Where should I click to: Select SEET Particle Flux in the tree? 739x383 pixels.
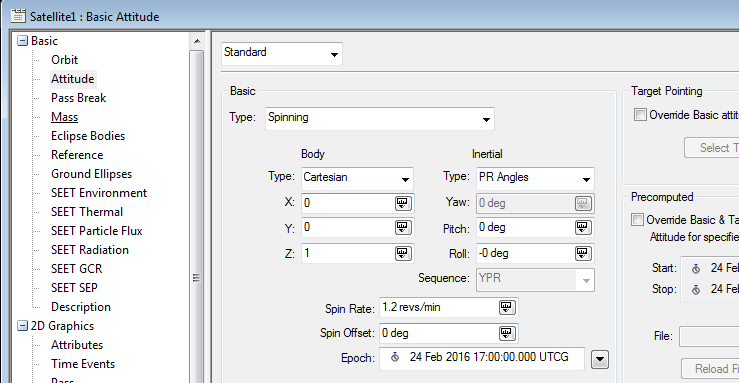(97, 231)
